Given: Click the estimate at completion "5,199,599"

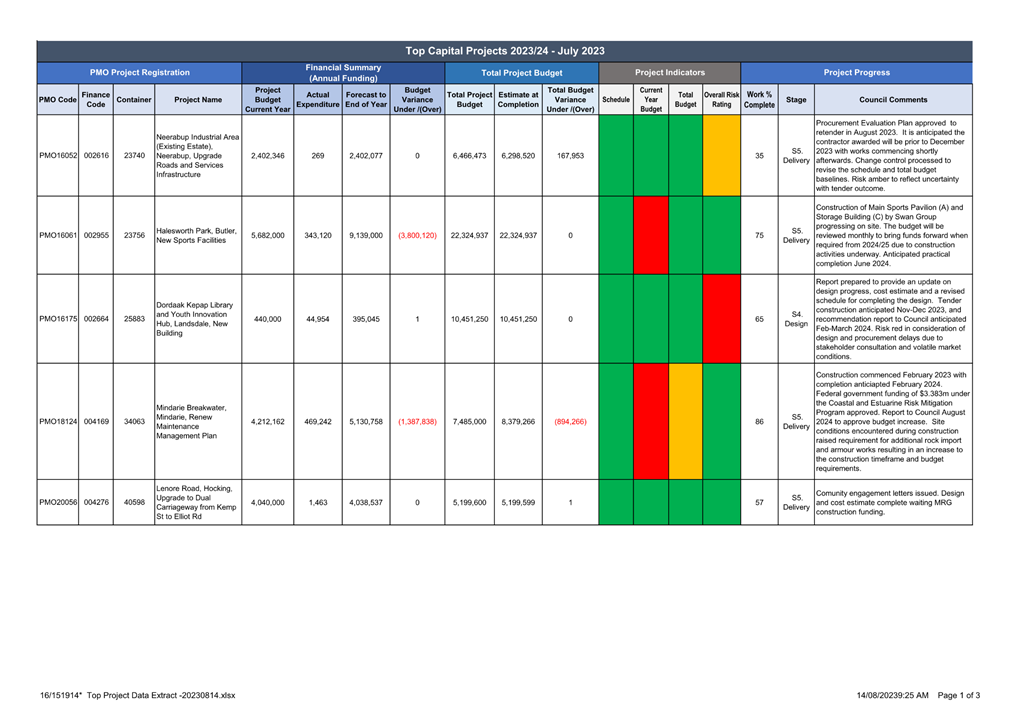Looking at the screenshot, I should (518, 502).
